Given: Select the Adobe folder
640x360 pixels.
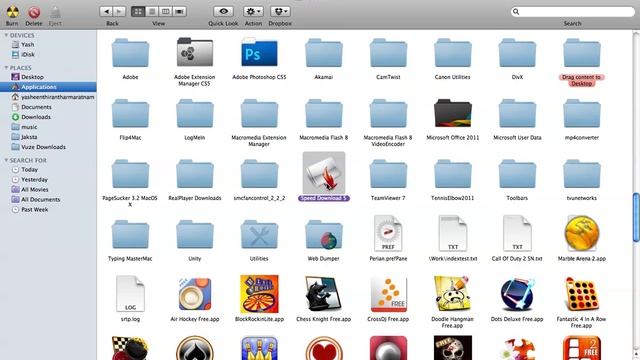Looking at the screenshot, I should [x=130, y=53].
